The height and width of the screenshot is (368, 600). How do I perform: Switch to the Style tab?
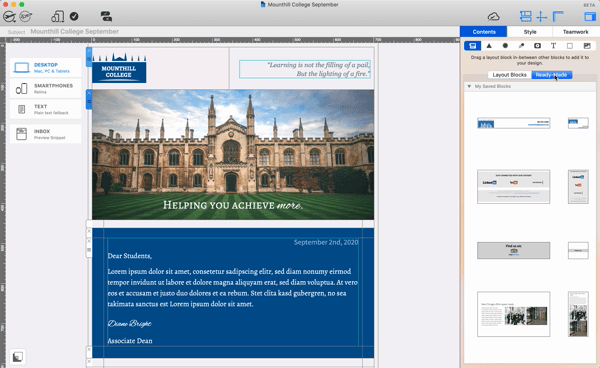(530, 32)
